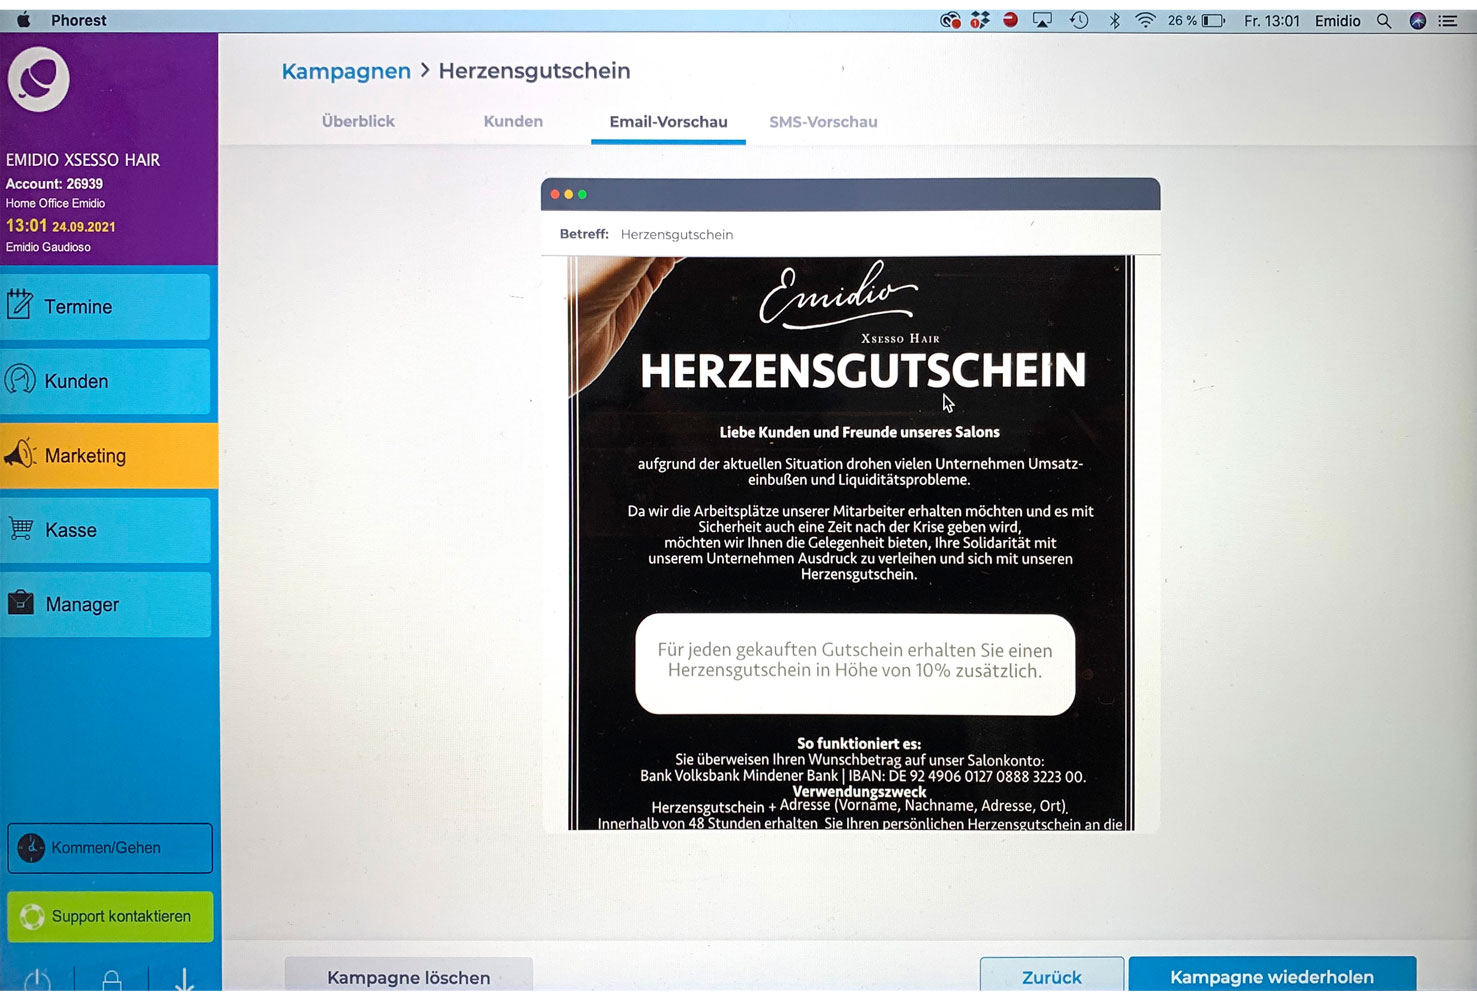The height and width of the screenshot is (1000, 1477).
Task: Switch to the Überblick tab
Action: tap(358, 121)
